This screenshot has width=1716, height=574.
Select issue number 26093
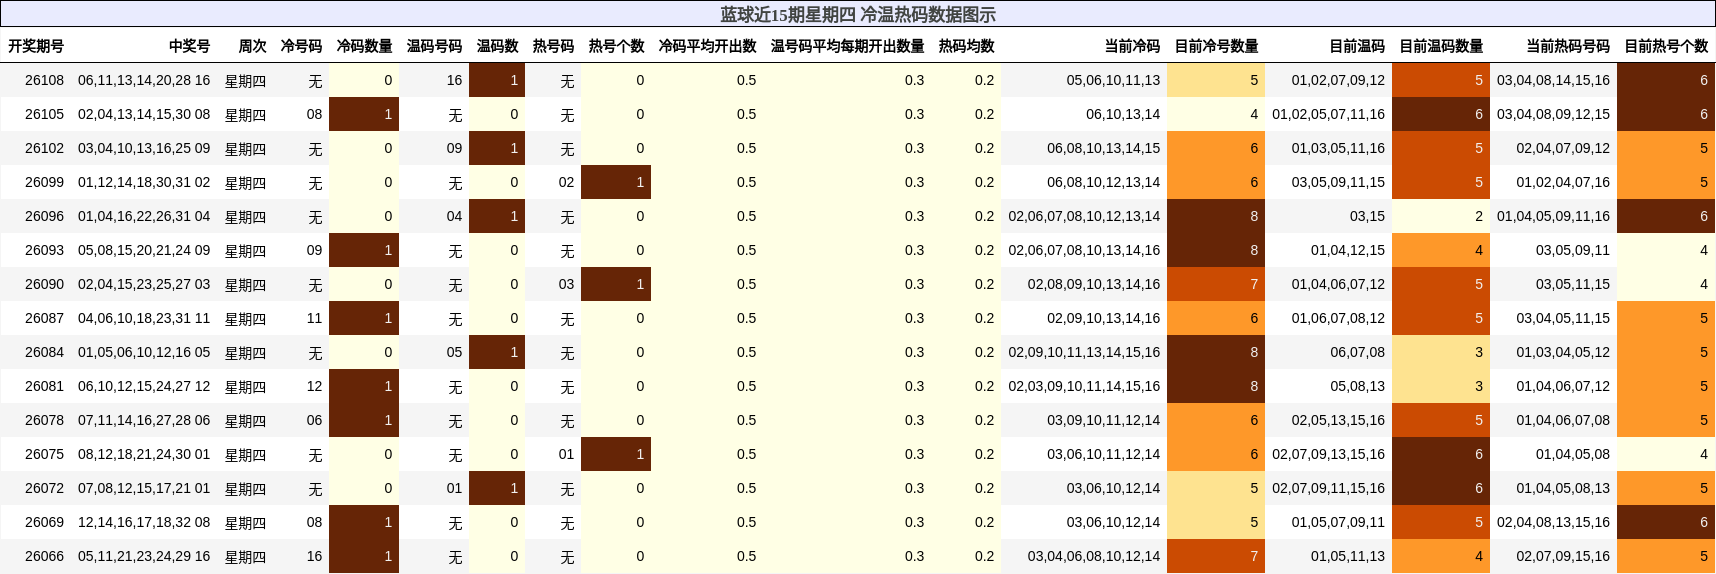(x=44, y=250)
